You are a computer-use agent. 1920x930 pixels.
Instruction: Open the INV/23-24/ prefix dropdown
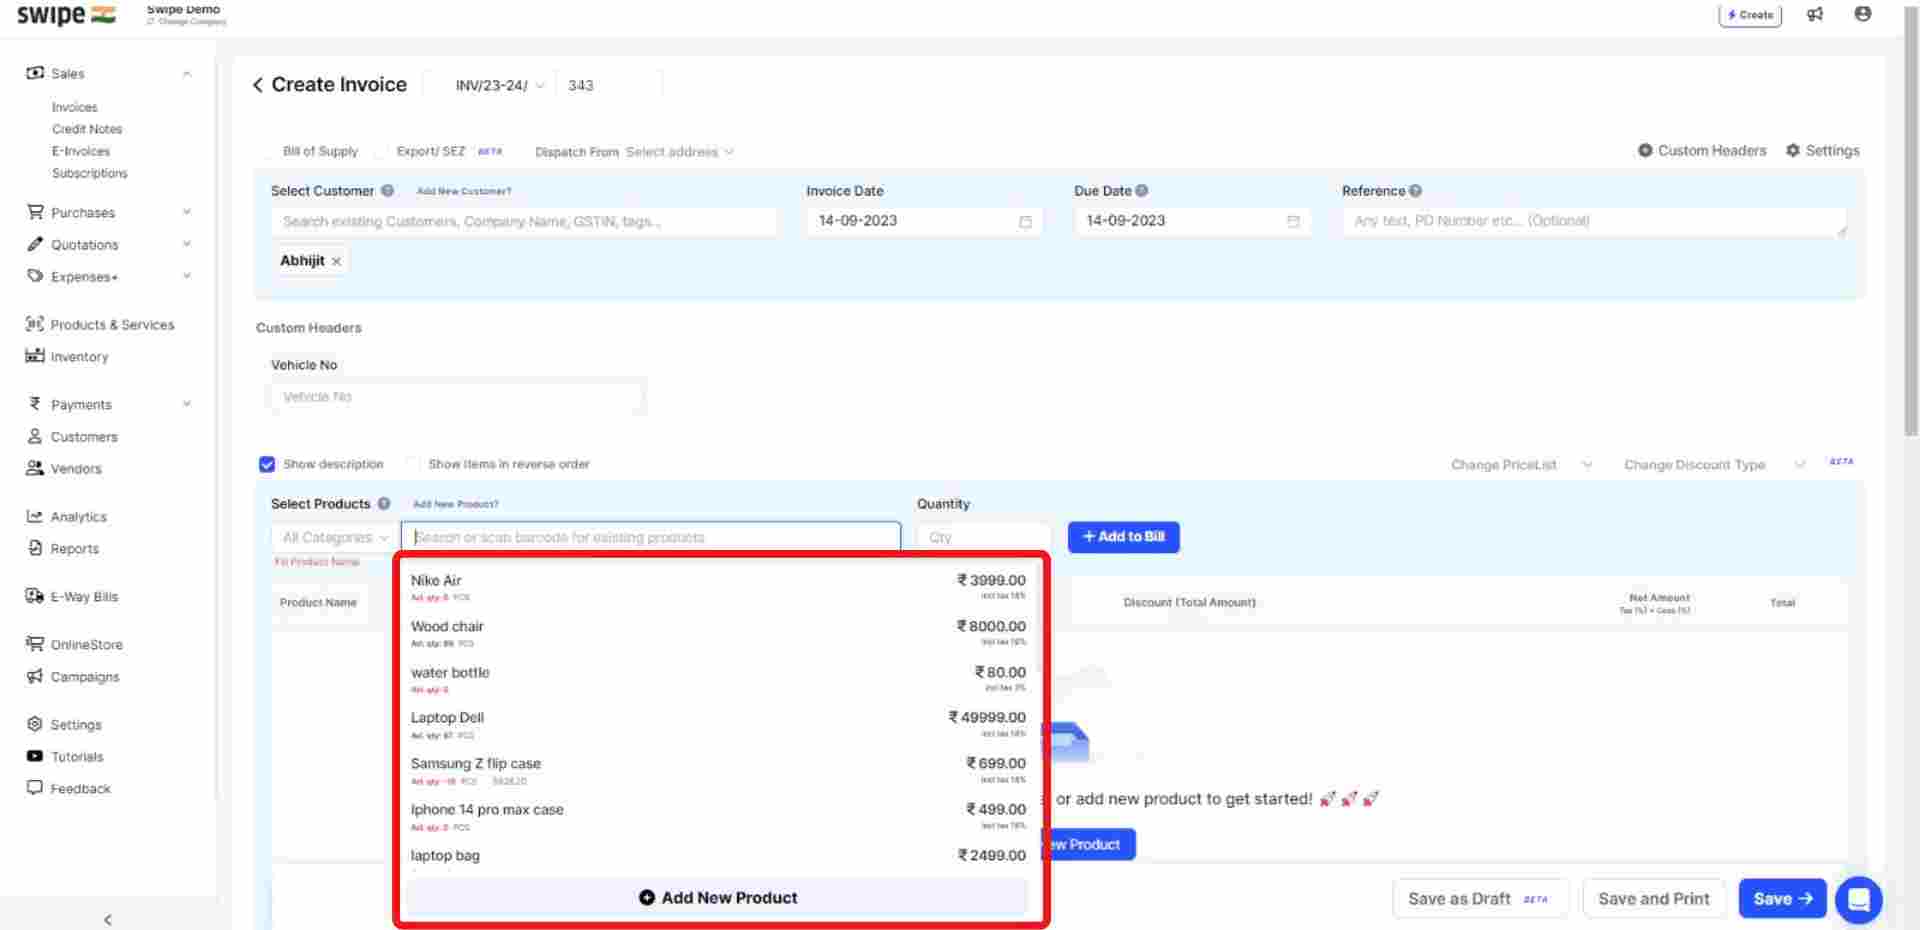click(x=499, y=85)
